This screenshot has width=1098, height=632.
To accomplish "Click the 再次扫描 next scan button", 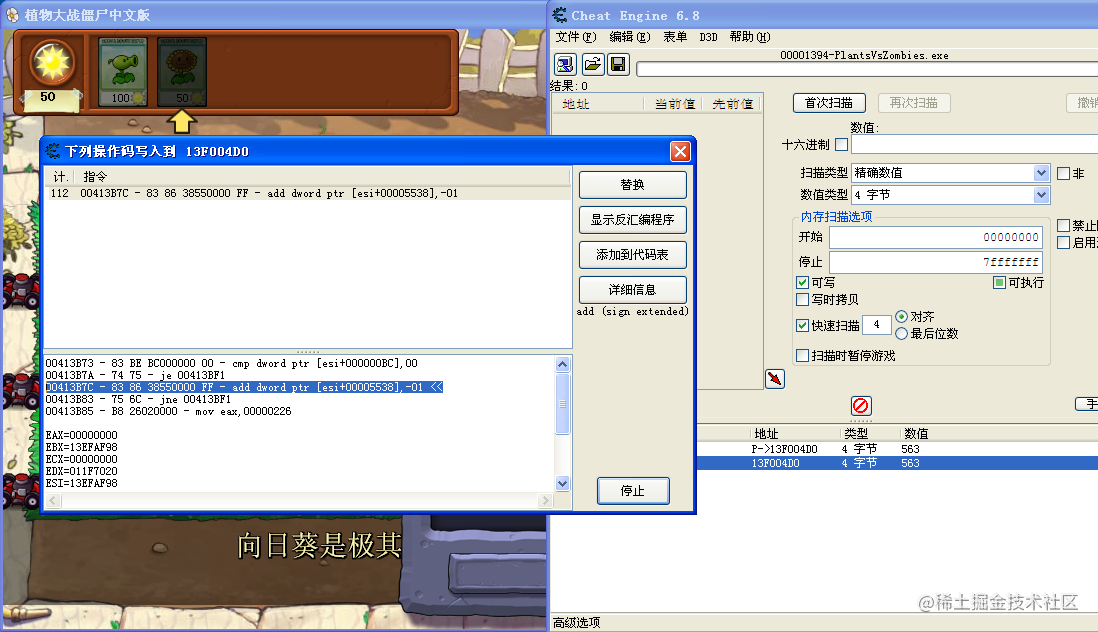I will tap(913, 103).
